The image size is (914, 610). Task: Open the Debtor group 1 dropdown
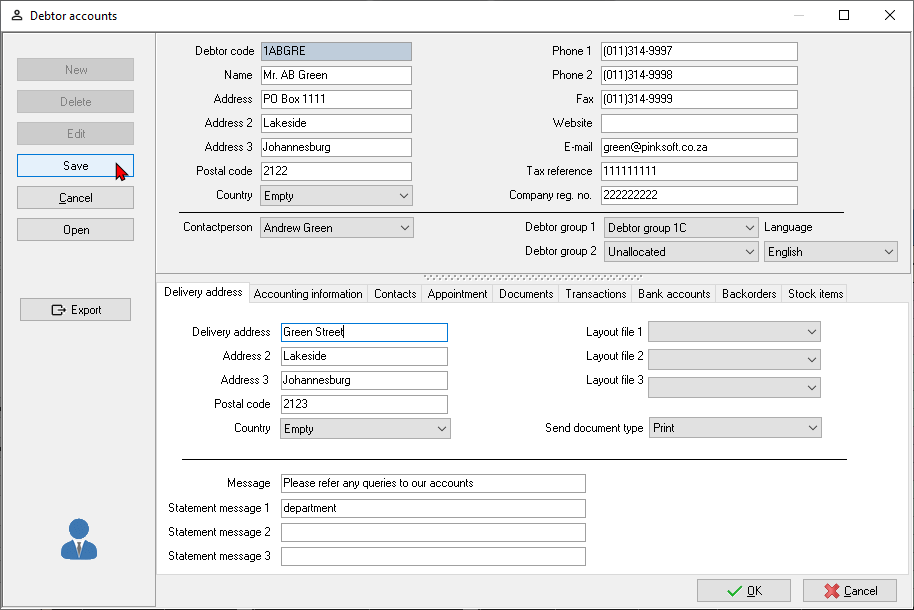tap(750, 228)
